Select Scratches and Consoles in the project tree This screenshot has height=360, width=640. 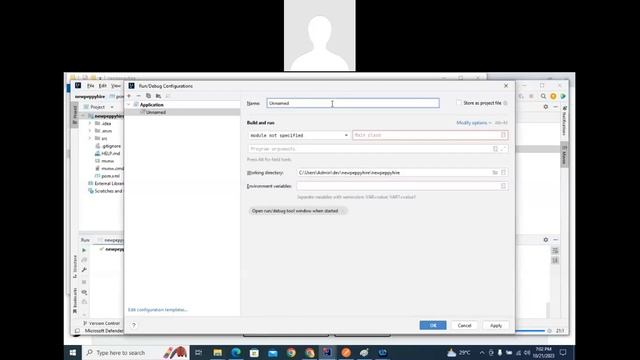click(105, 191)
